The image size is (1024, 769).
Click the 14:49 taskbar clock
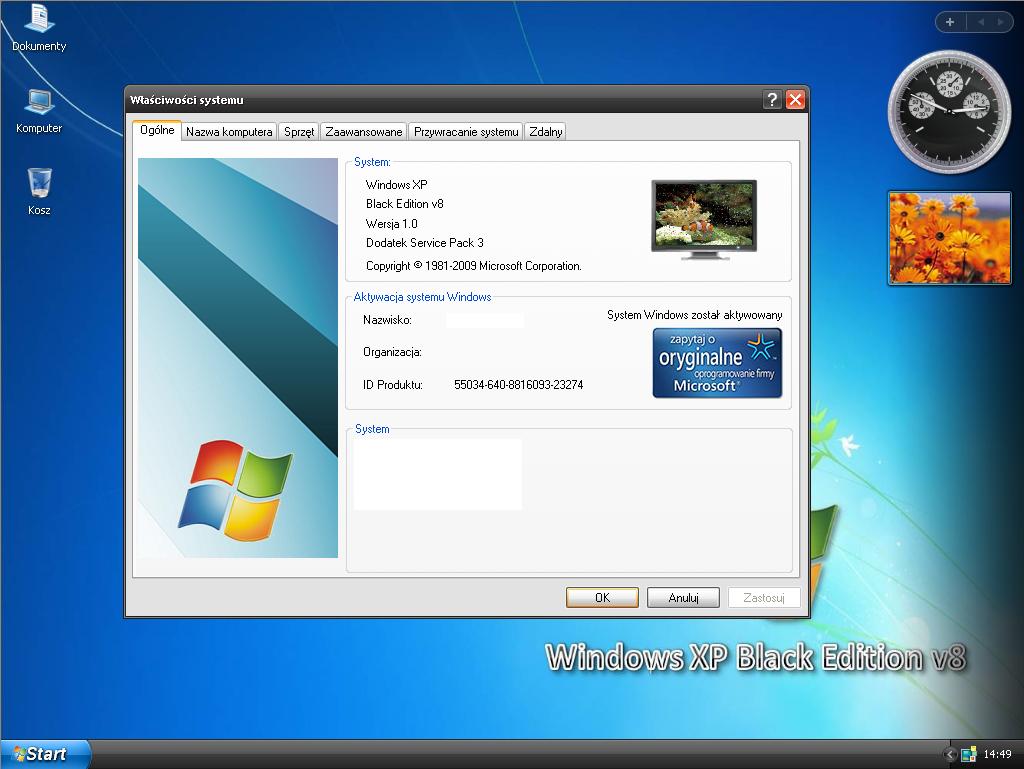click(997, 754)
